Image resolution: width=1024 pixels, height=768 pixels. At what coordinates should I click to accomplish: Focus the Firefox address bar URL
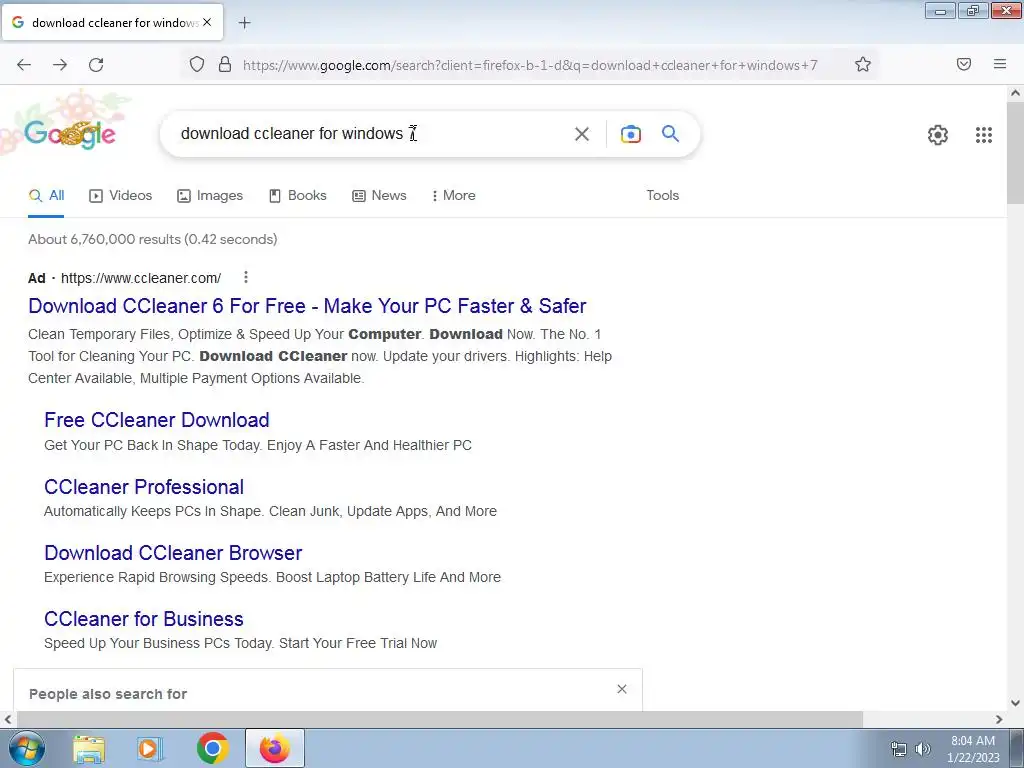[530, 65]
